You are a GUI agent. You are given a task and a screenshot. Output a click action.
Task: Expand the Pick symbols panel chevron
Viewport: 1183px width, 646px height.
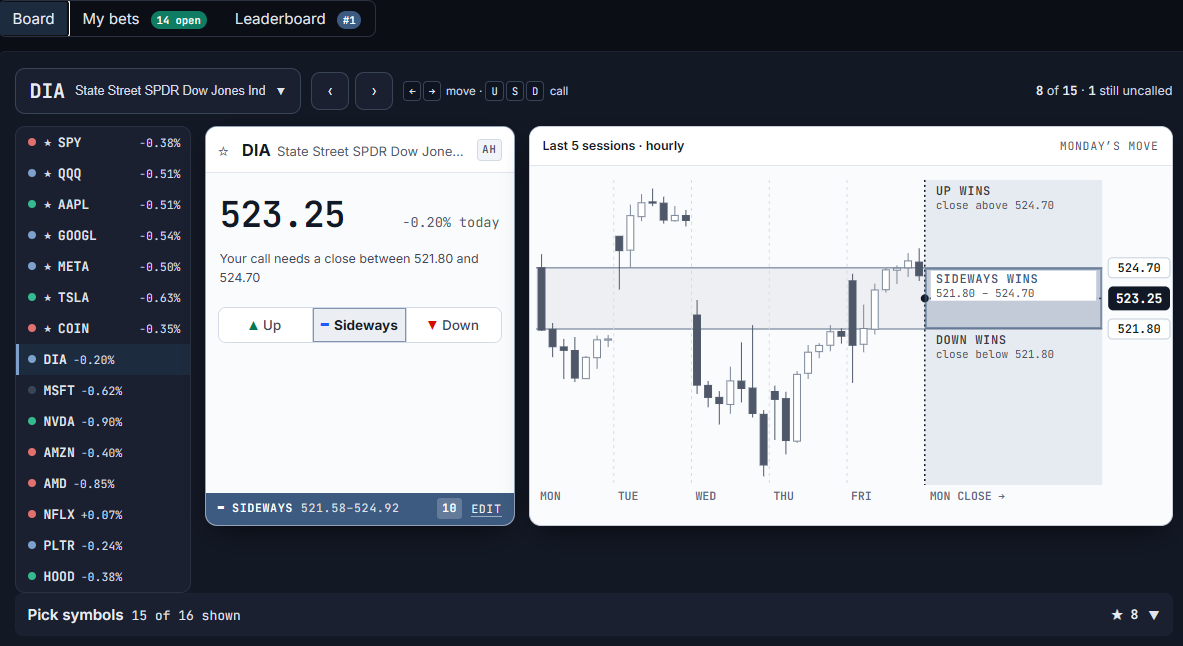1154,615
